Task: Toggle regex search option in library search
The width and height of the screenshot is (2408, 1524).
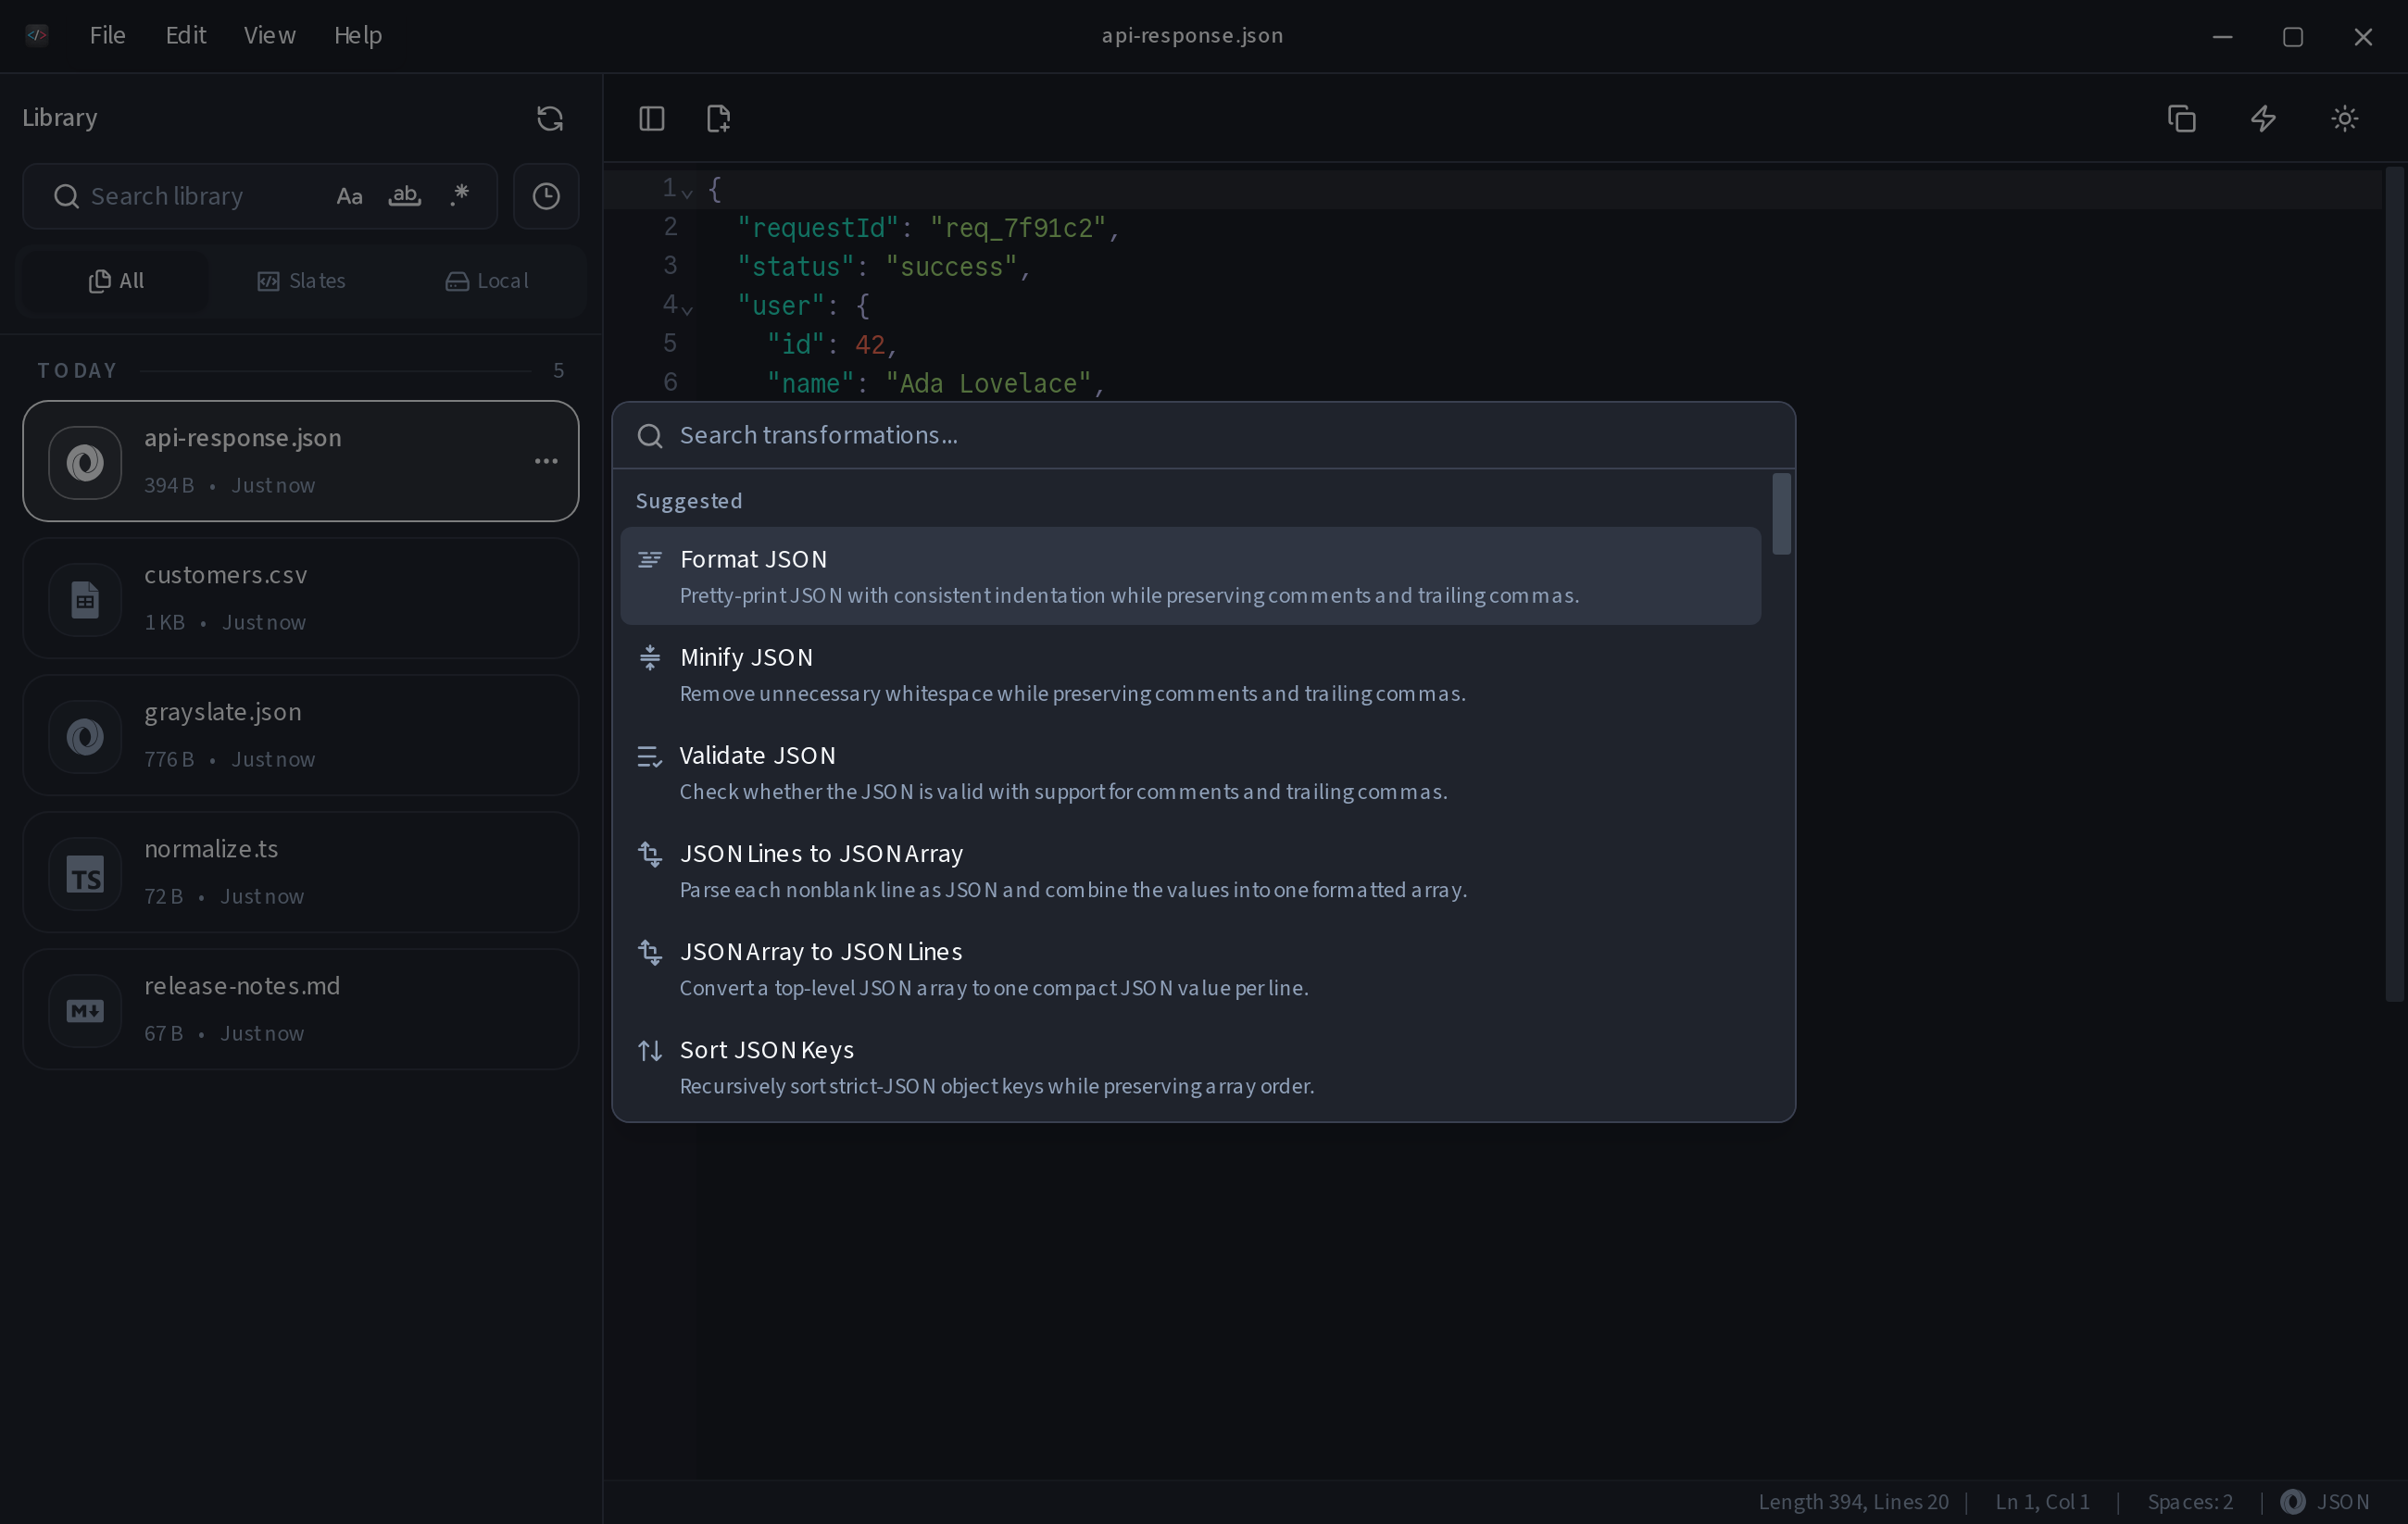Action: coord(460,196)
